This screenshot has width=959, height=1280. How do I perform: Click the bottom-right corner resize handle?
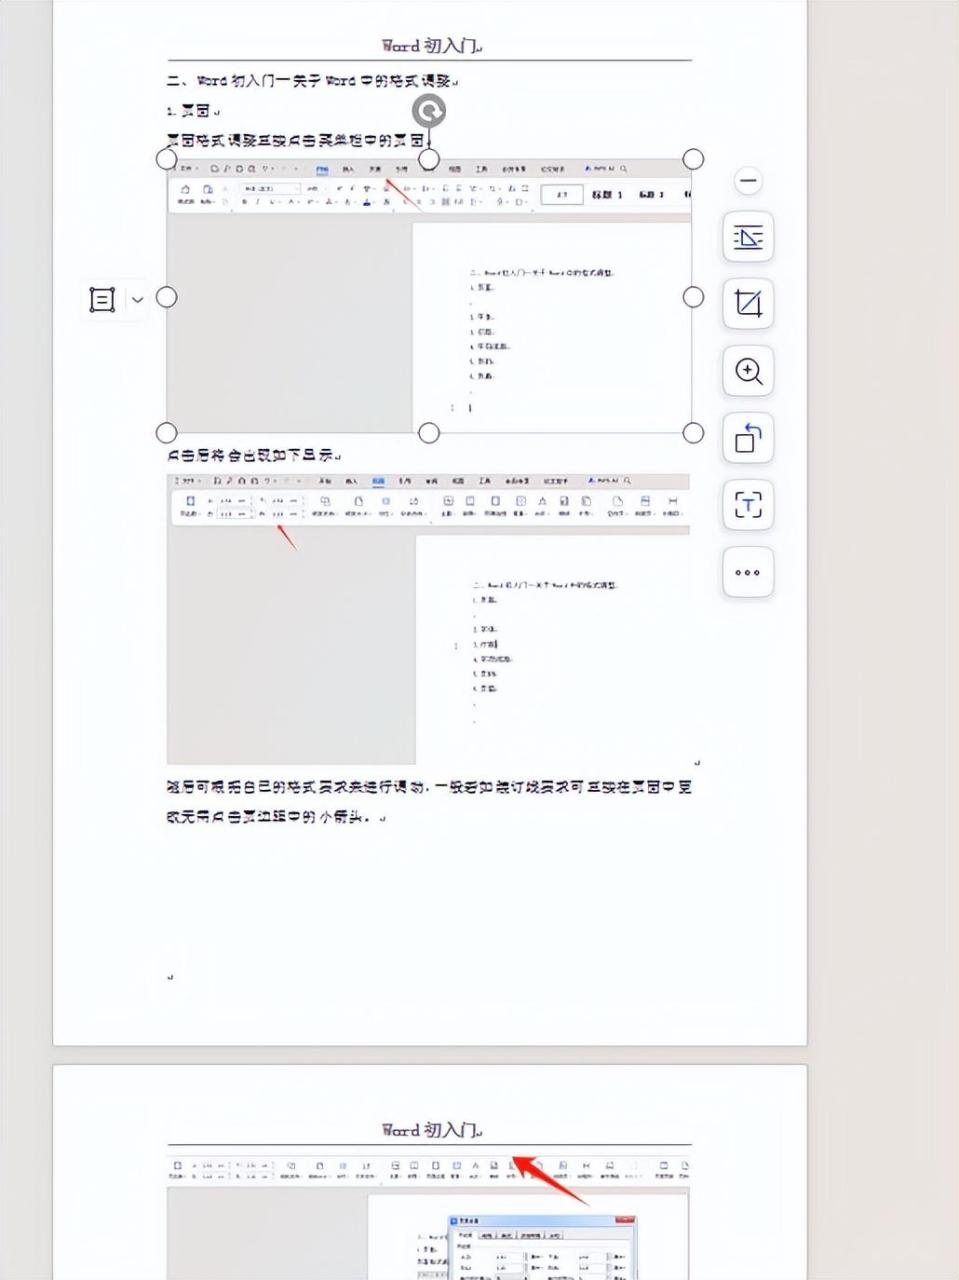coord(693,432)
